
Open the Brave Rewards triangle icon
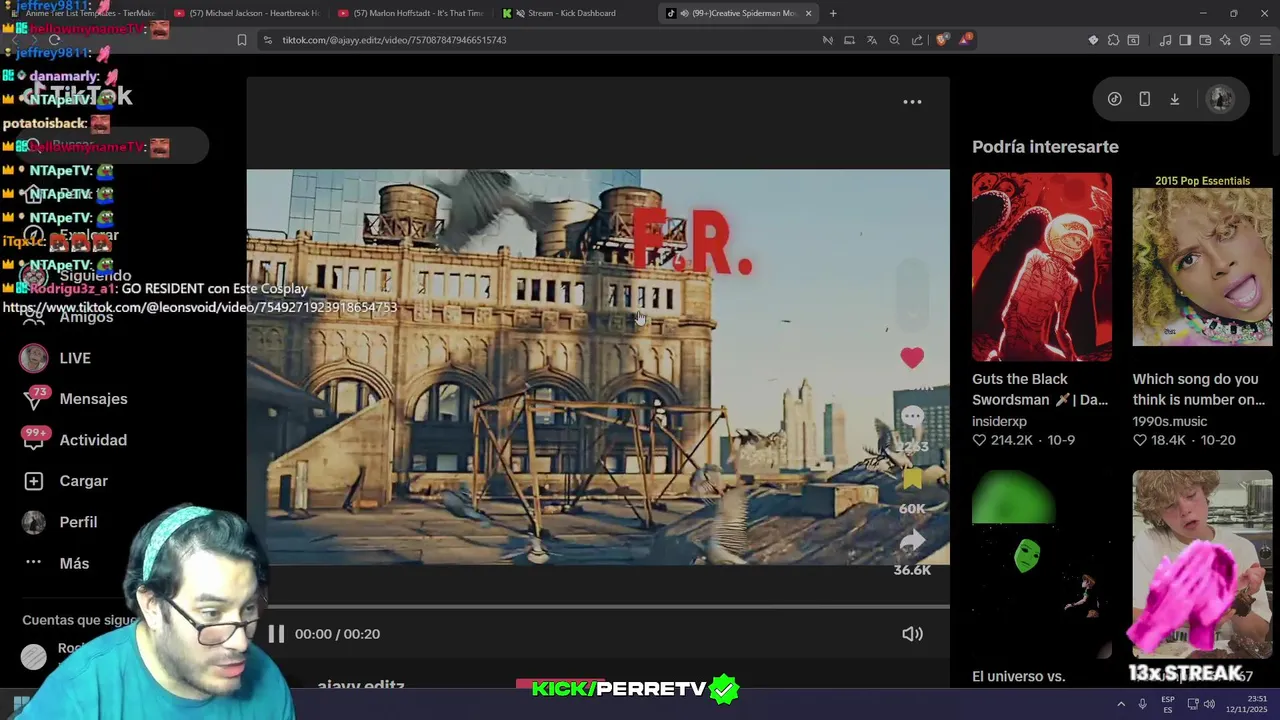point(965,40)
